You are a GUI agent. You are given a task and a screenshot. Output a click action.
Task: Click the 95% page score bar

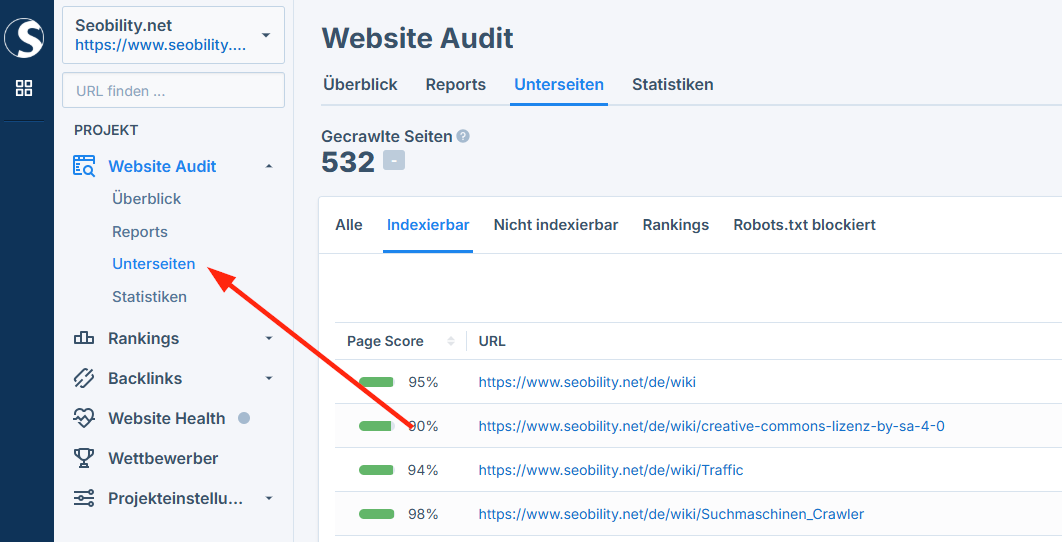[x=377, y=382]
